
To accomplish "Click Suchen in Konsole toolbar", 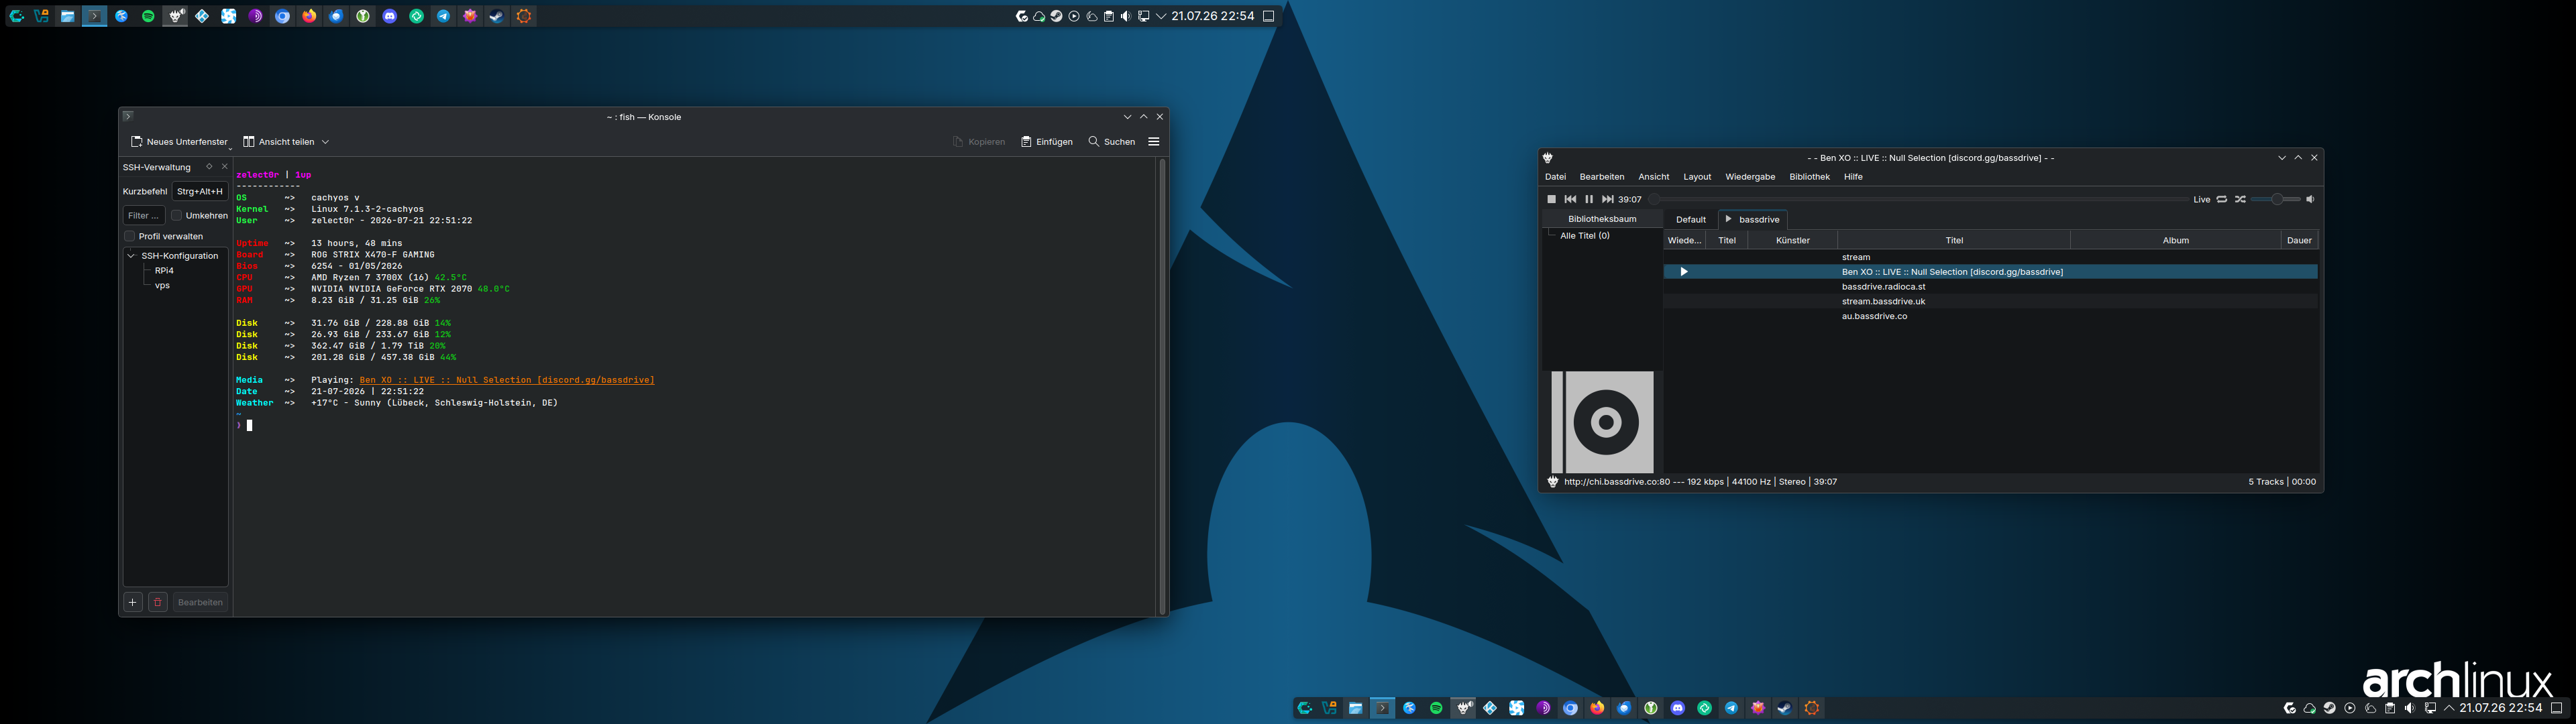I will [1112, 142].
